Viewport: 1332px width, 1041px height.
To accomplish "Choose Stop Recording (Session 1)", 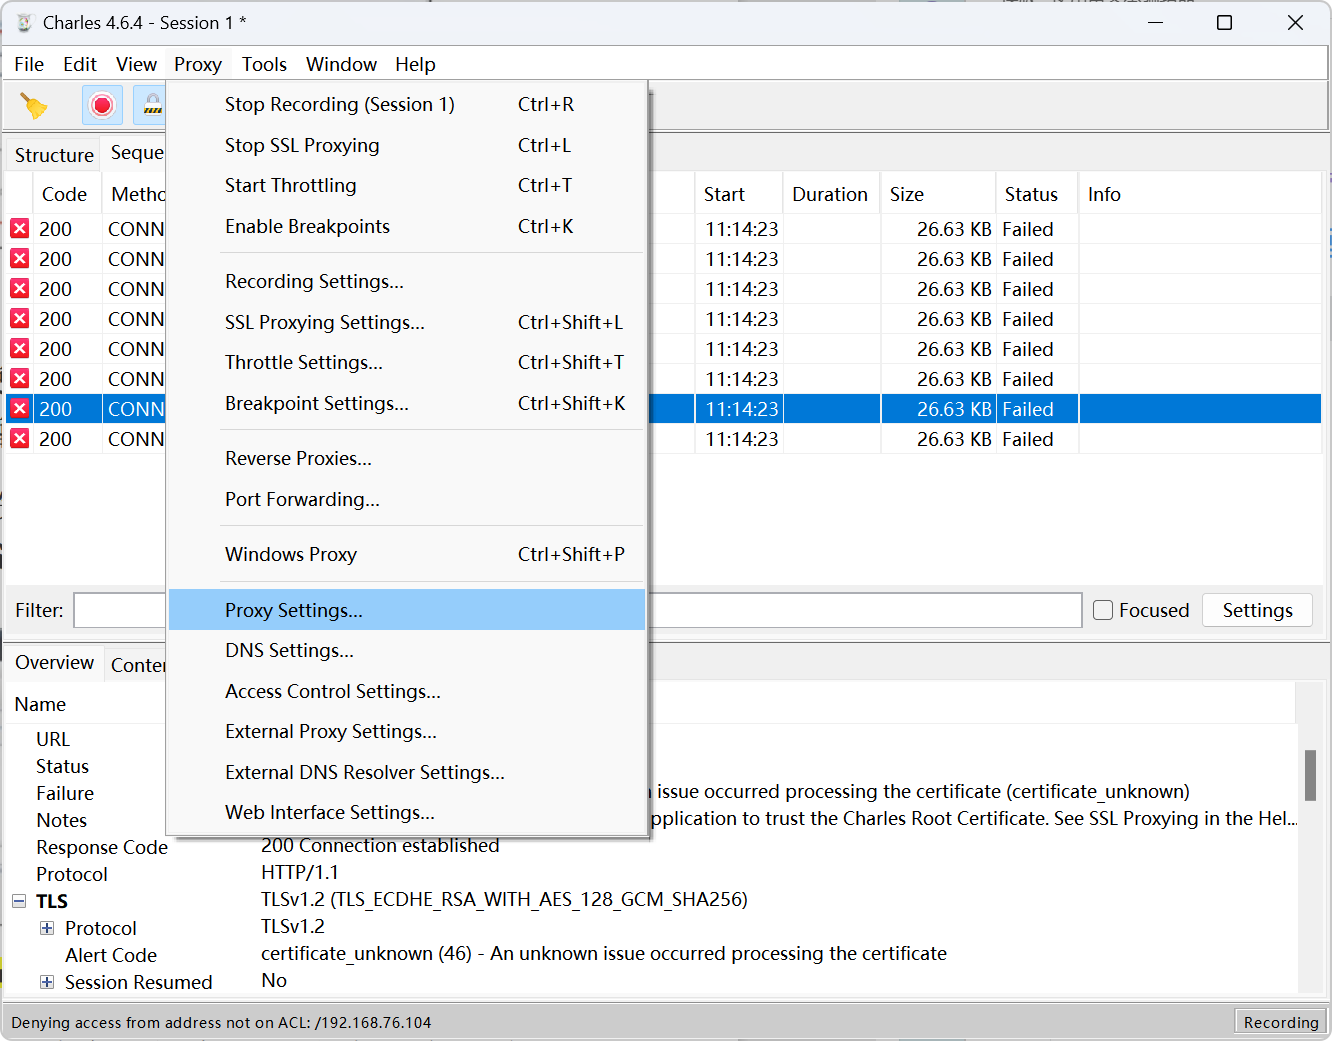I will (x=407, y=105).
